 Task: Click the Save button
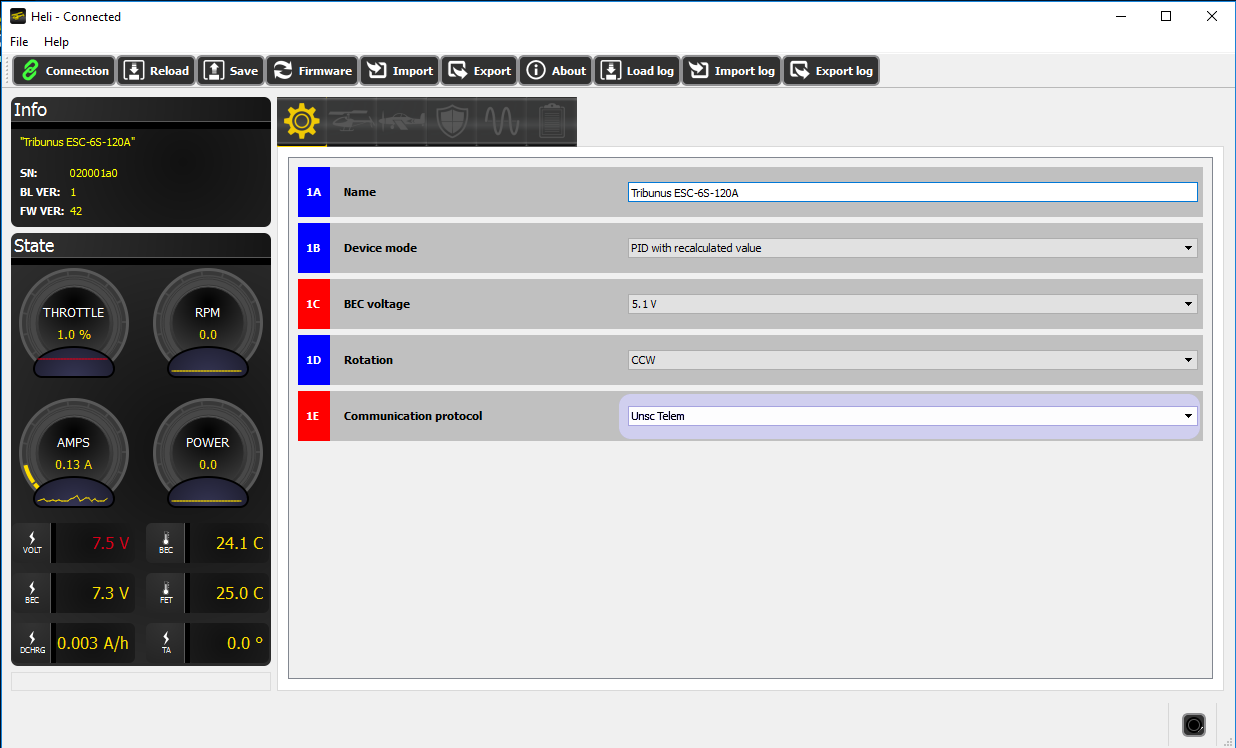point(231,71)
